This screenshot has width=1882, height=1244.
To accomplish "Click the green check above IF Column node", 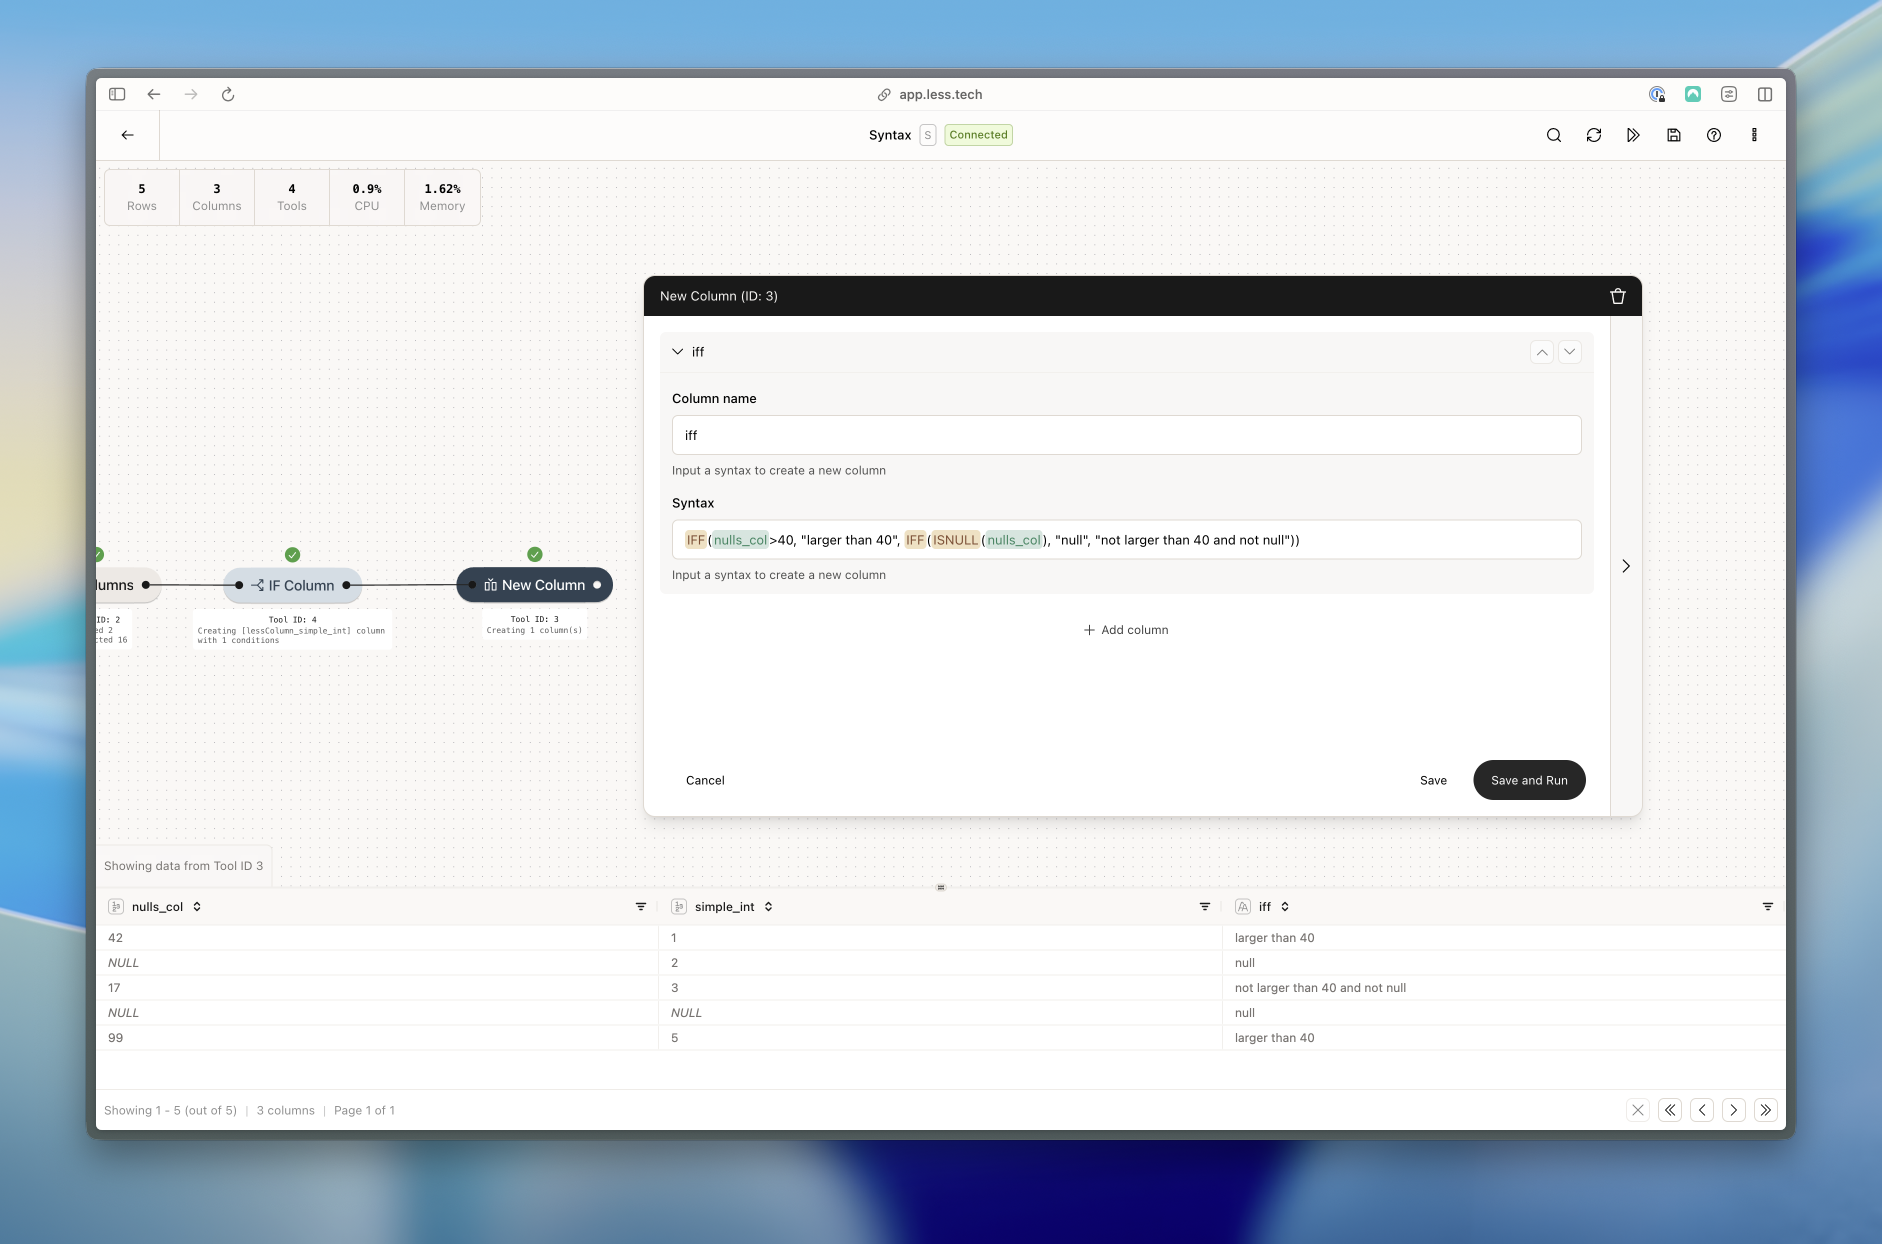I will coord(292,555).
